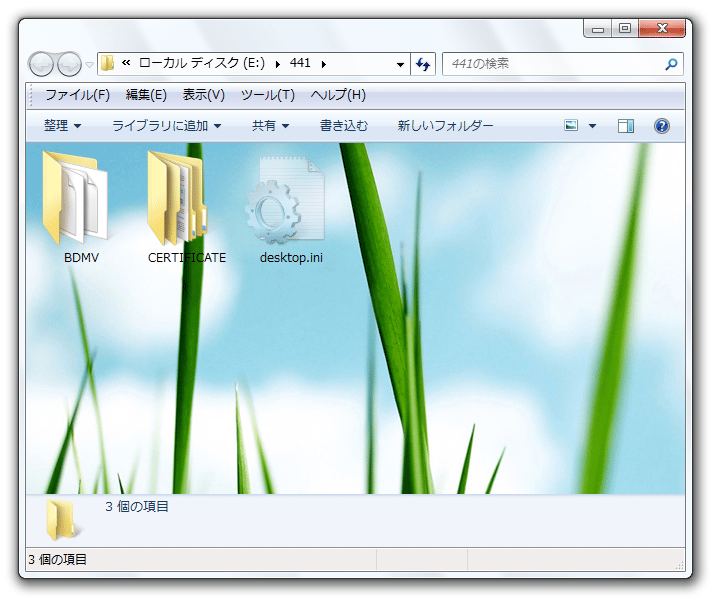Click 3 個の項目 in details pane

[137, 507]
